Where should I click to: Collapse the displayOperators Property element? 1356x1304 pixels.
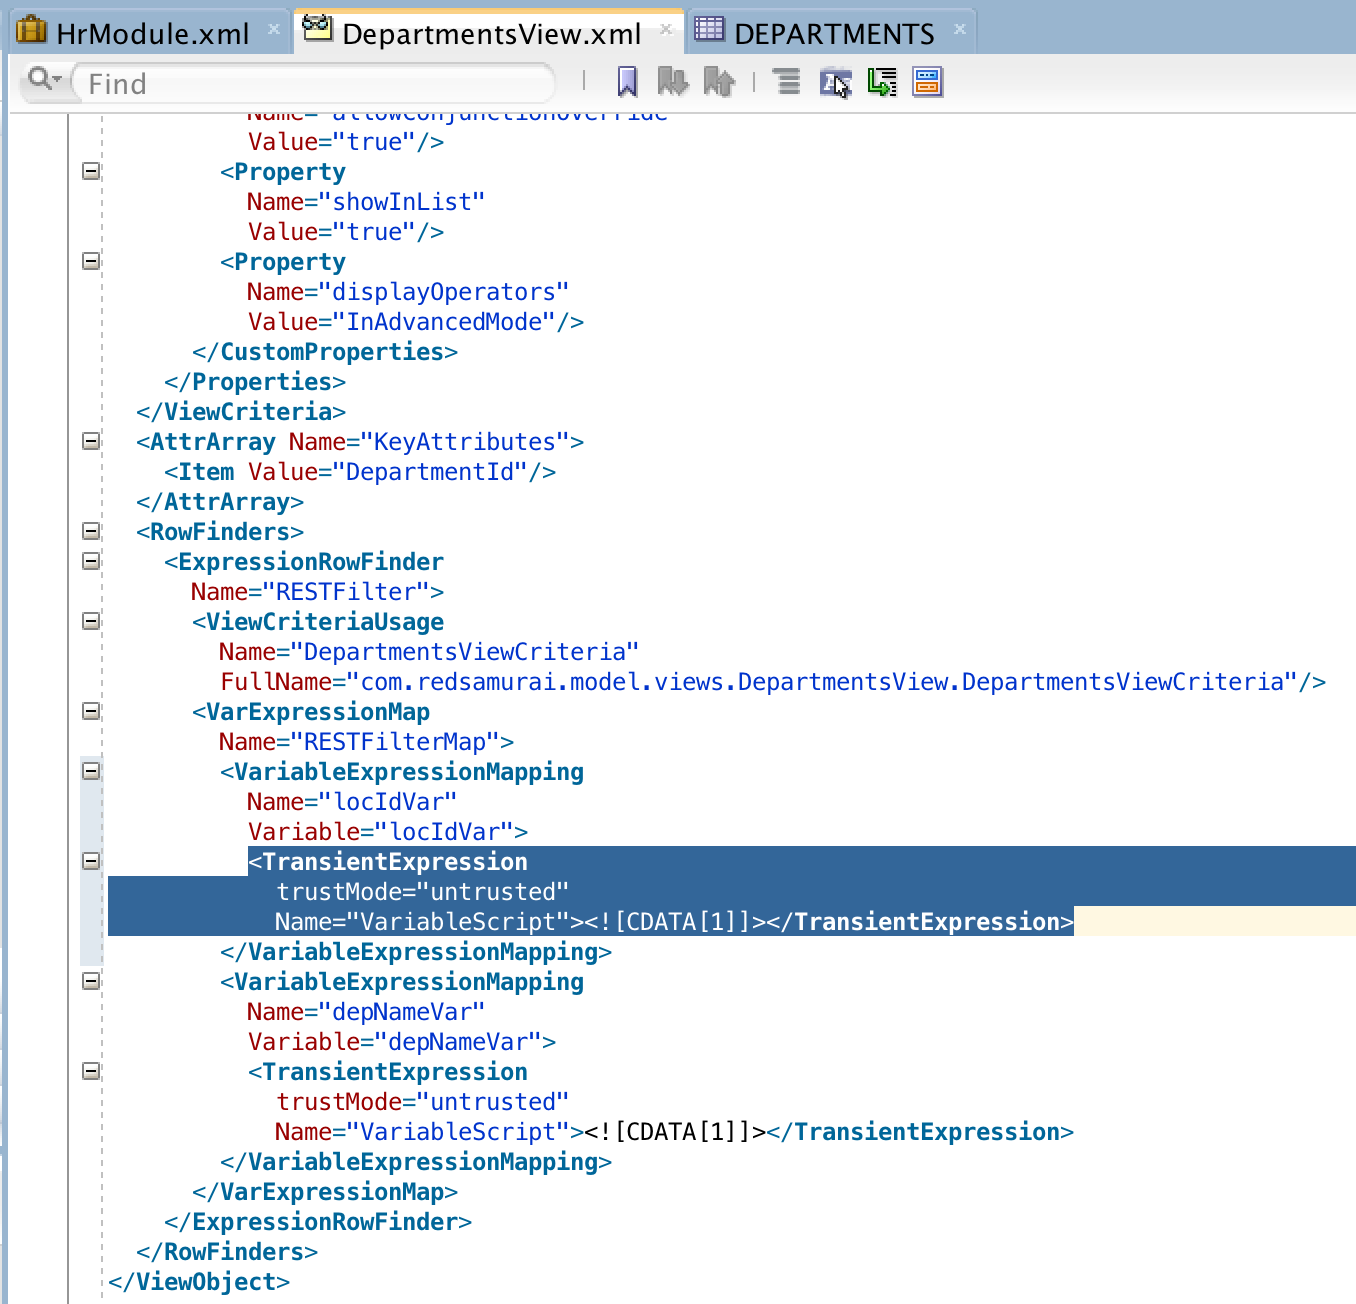point(91,261)
